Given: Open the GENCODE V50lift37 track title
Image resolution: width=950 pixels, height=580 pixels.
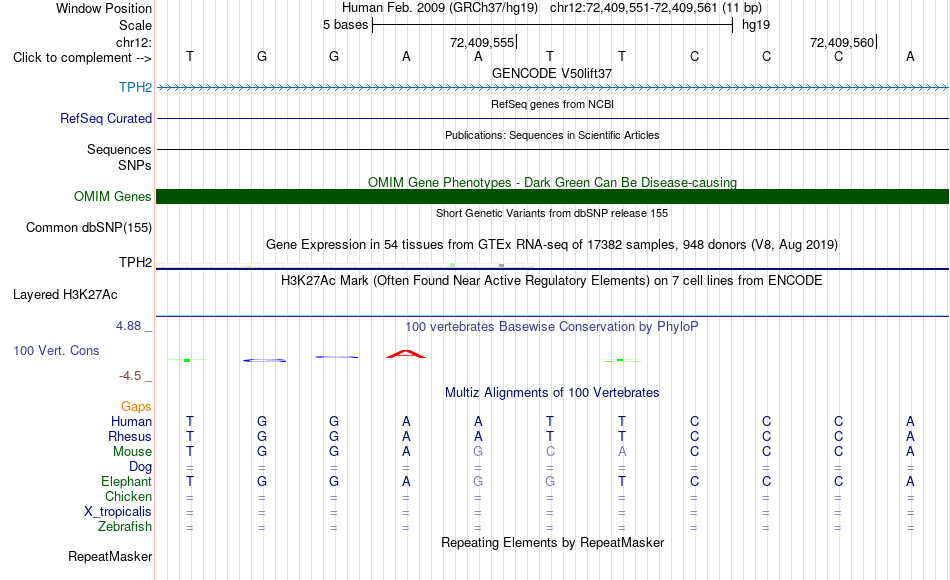Looking at the screenshot, I should click(552, 73).
